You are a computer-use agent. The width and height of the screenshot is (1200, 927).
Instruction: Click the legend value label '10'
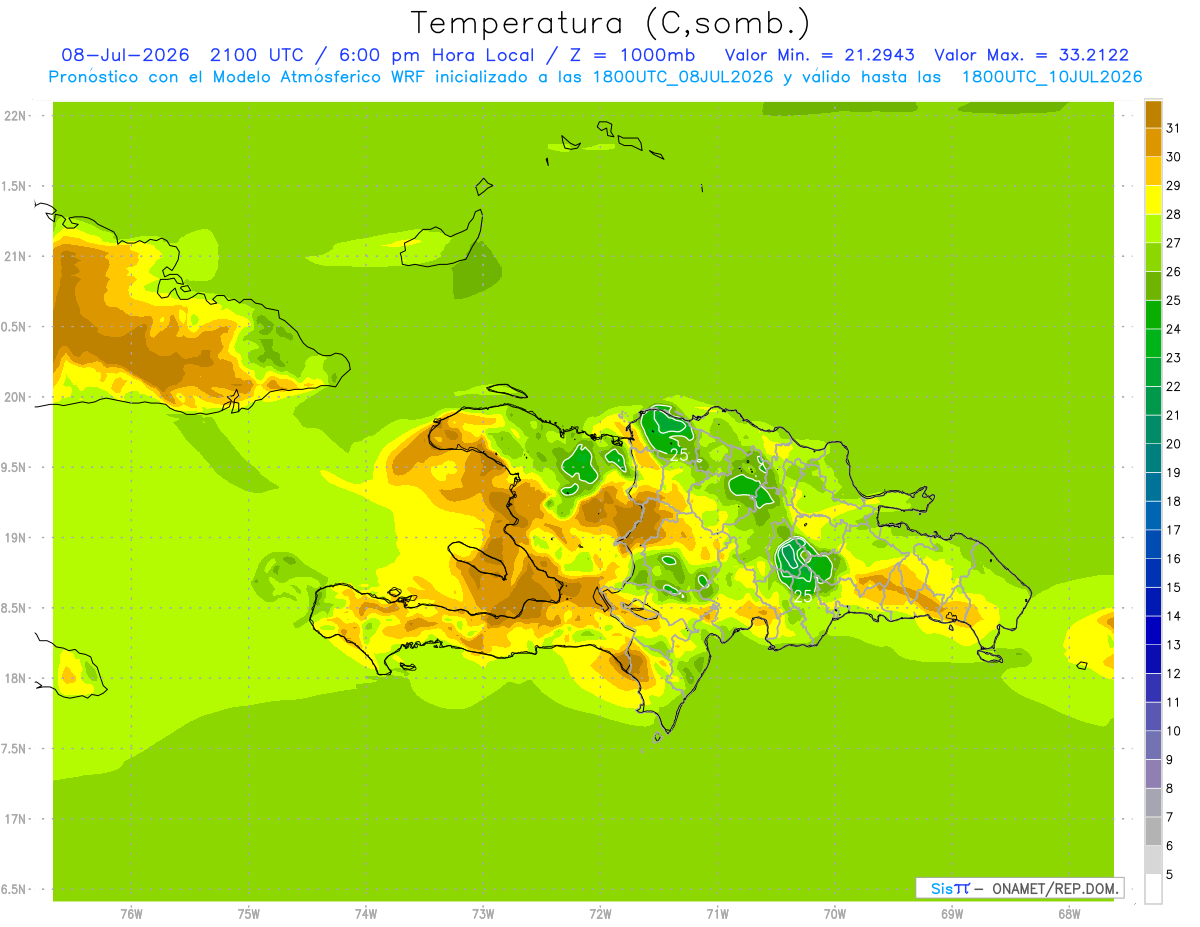pos(1174,731)
